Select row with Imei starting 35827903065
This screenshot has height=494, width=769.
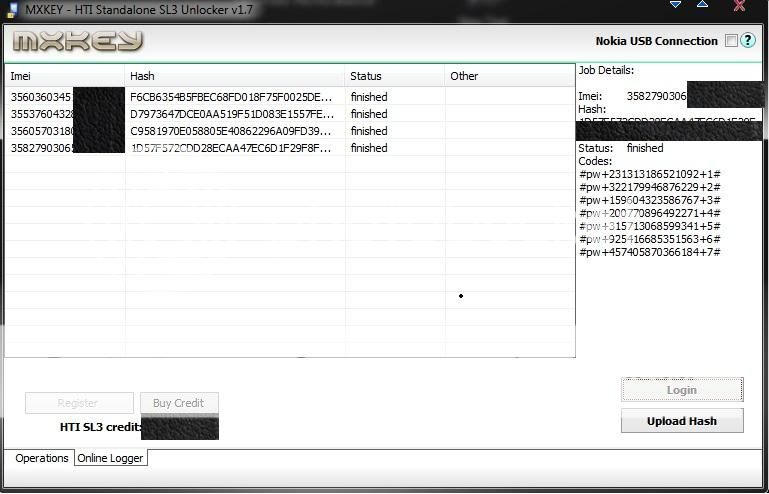tap(290, 148)
